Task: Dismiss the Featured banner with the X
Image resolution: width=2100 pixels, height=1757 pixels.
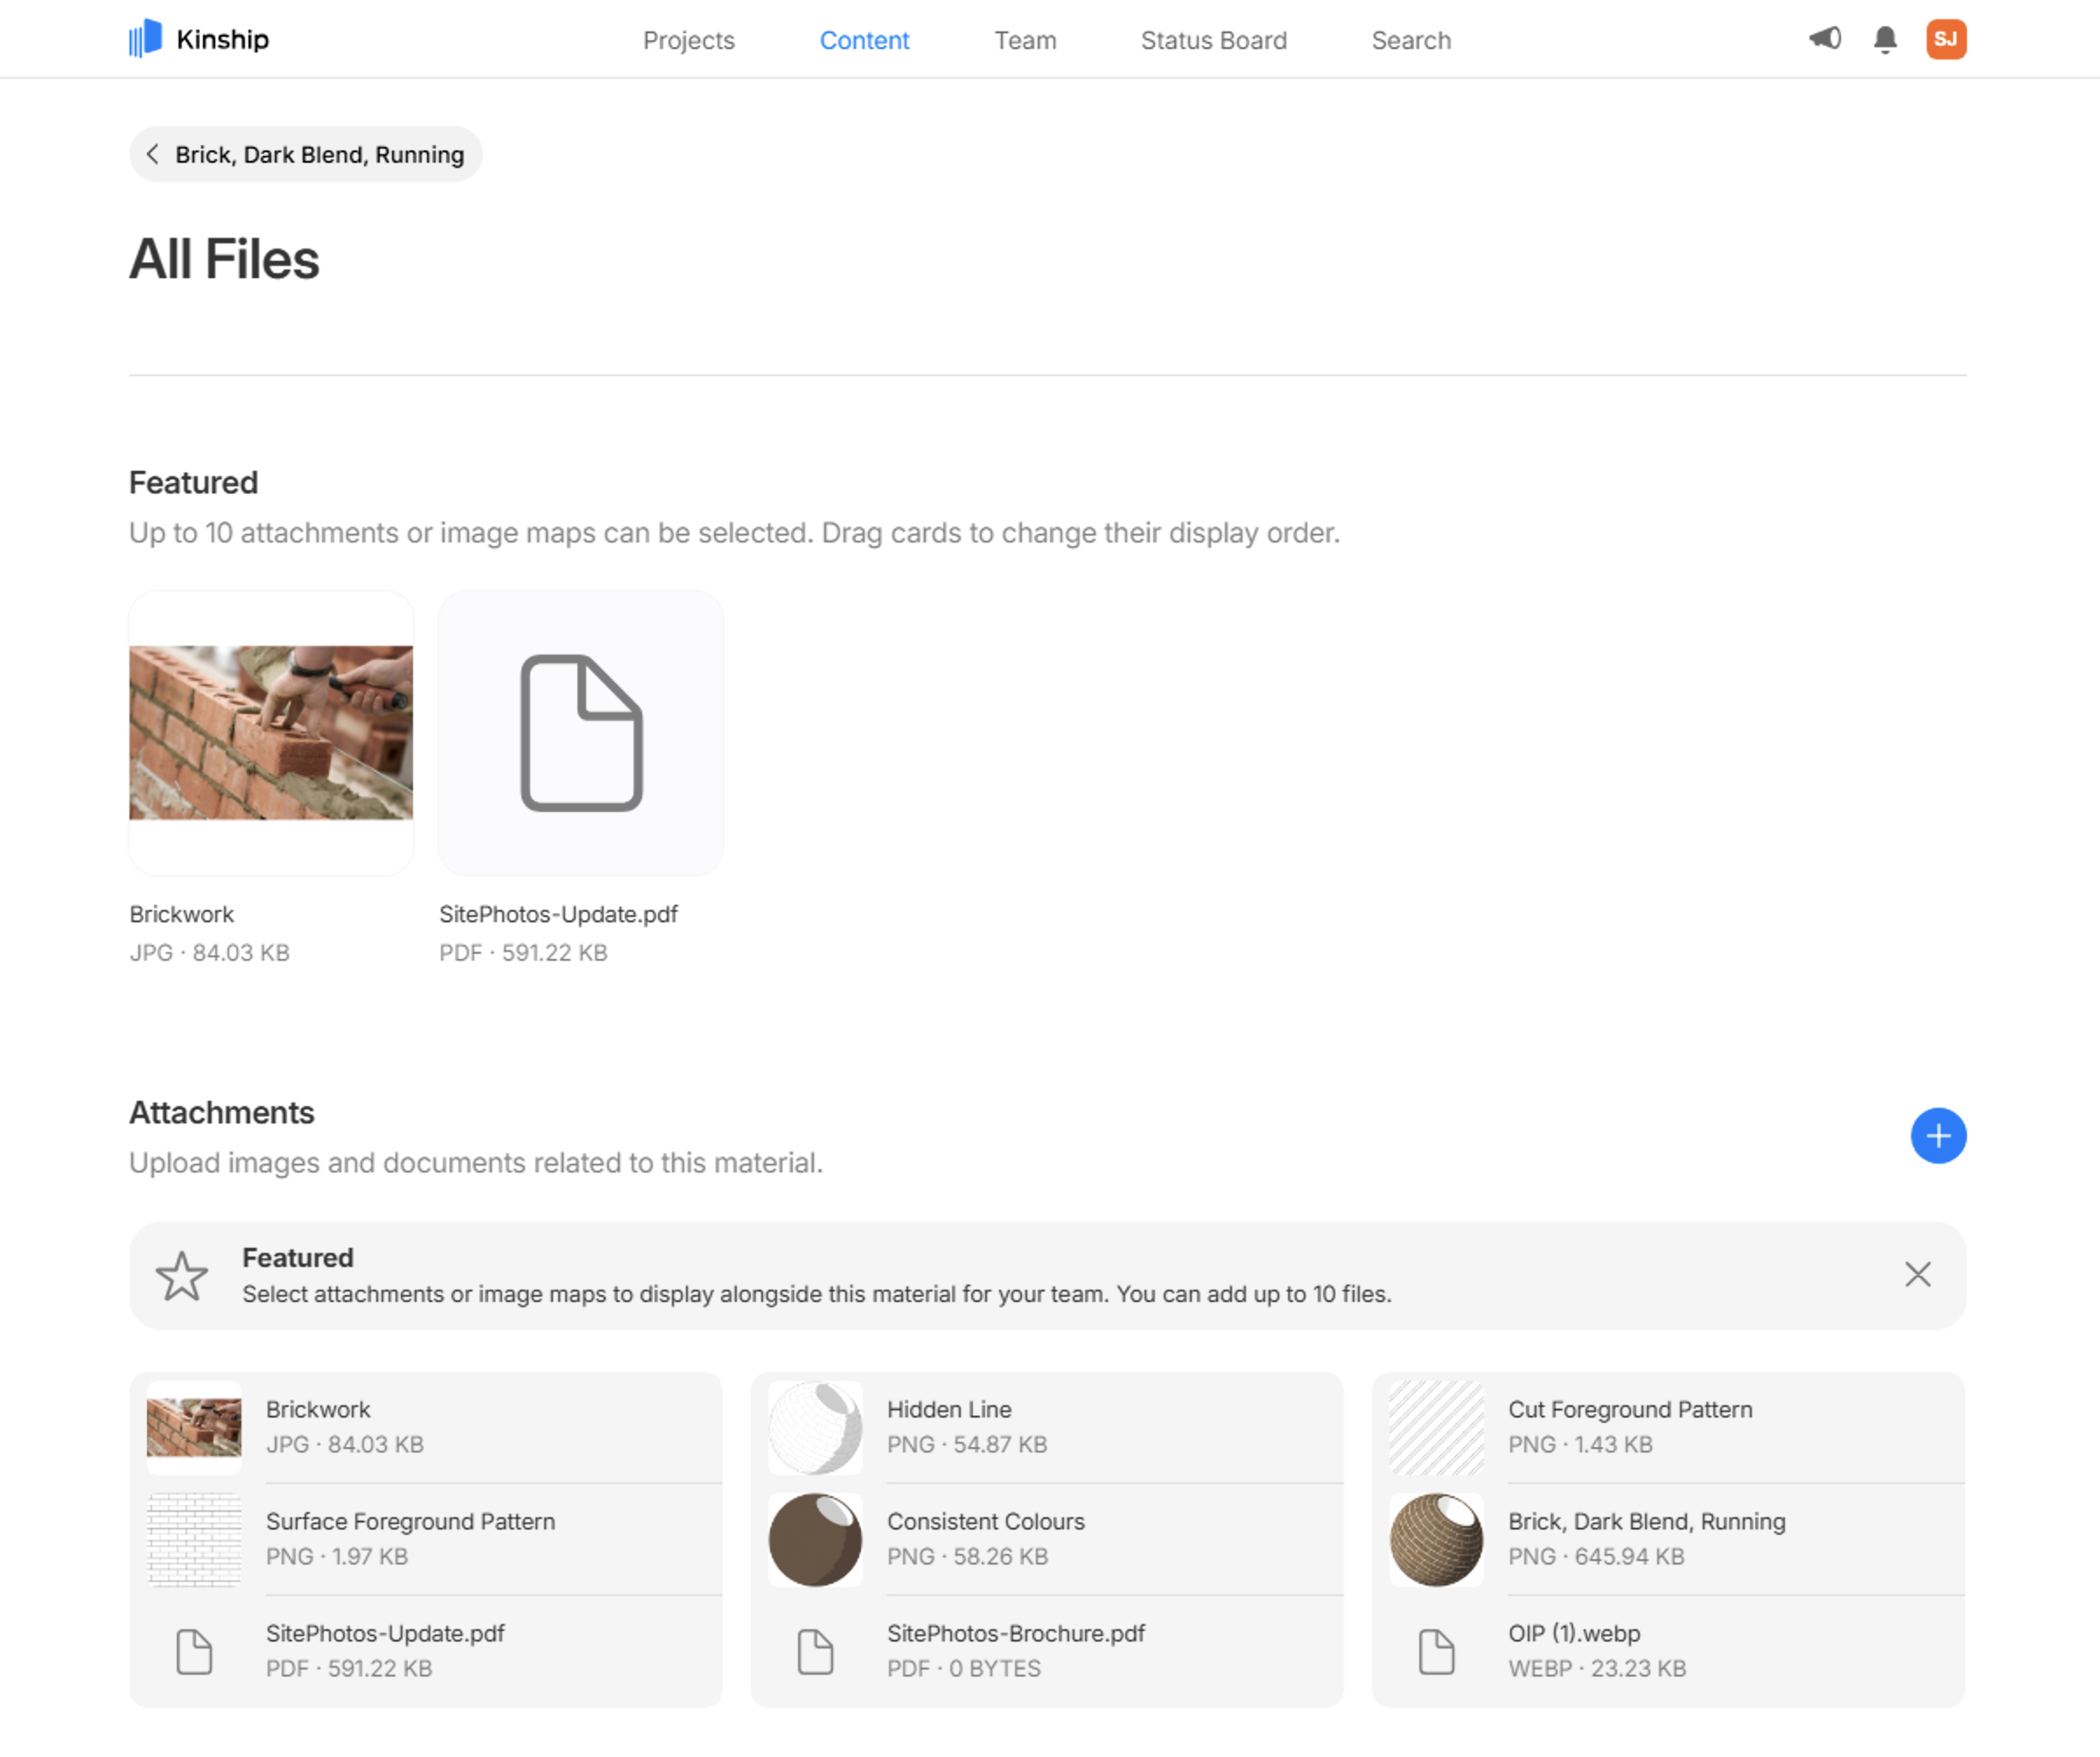Action: tap(1917, 1275)
